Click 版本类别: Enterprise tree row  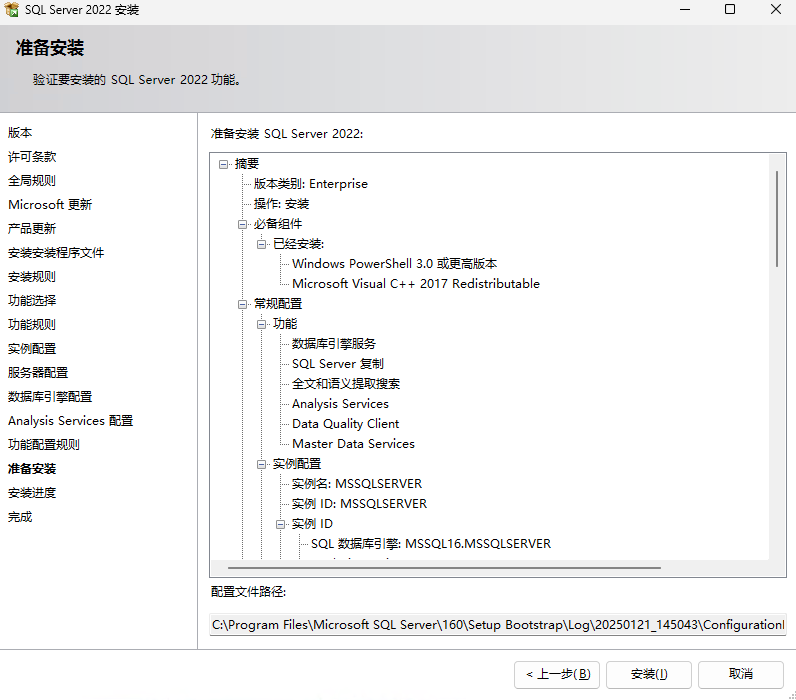(311, 184)
